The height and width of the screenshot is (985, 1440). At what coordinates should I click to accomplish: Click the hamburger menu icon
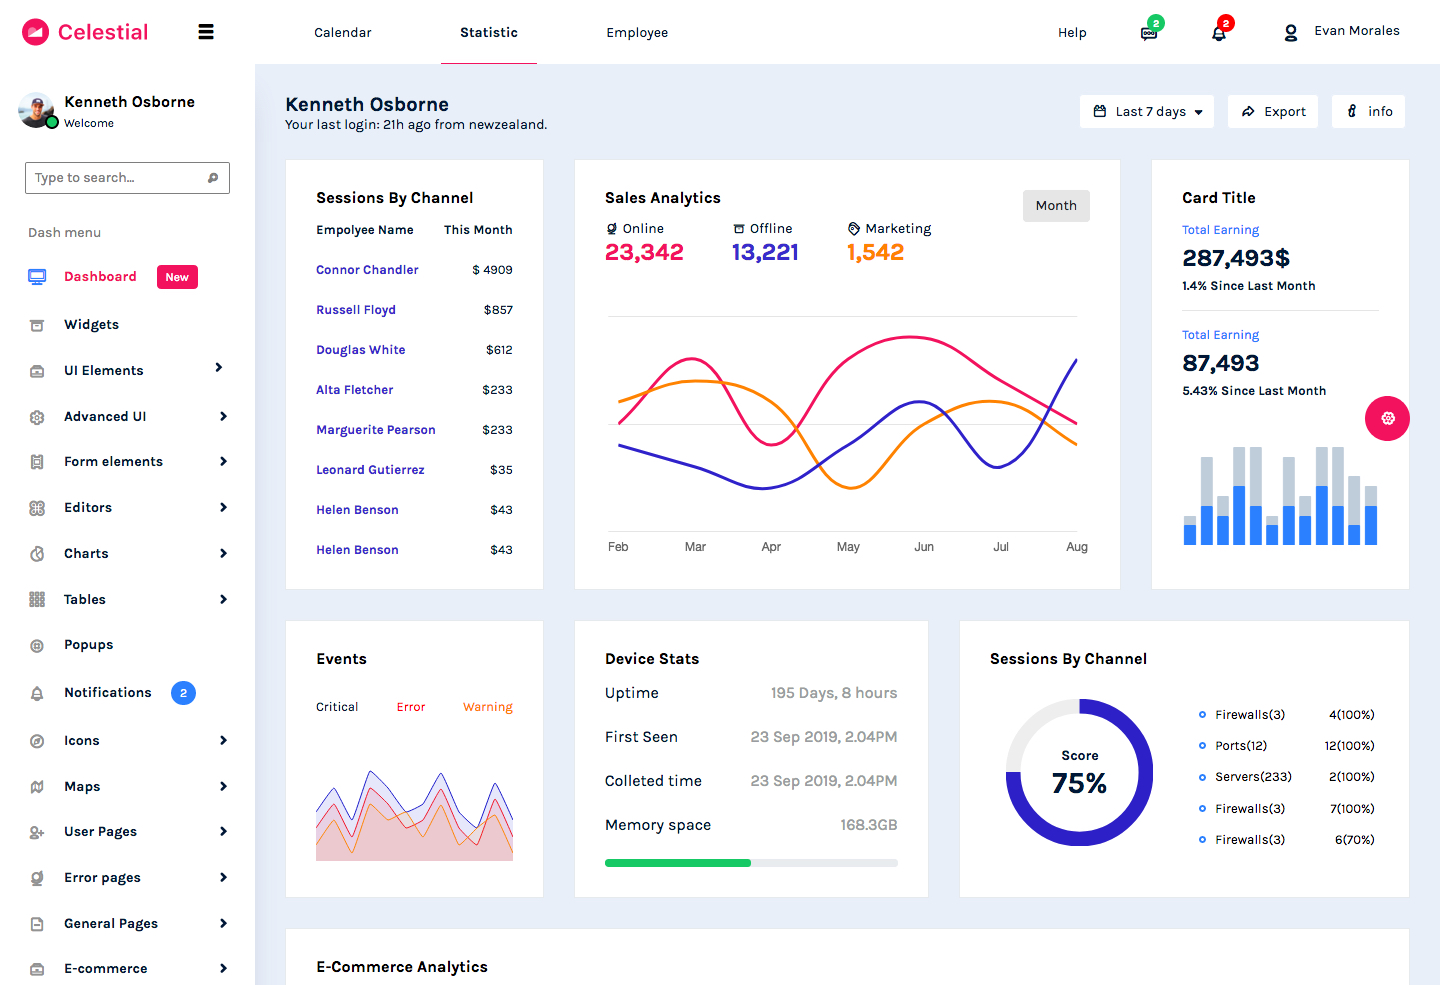click(206, 32)
